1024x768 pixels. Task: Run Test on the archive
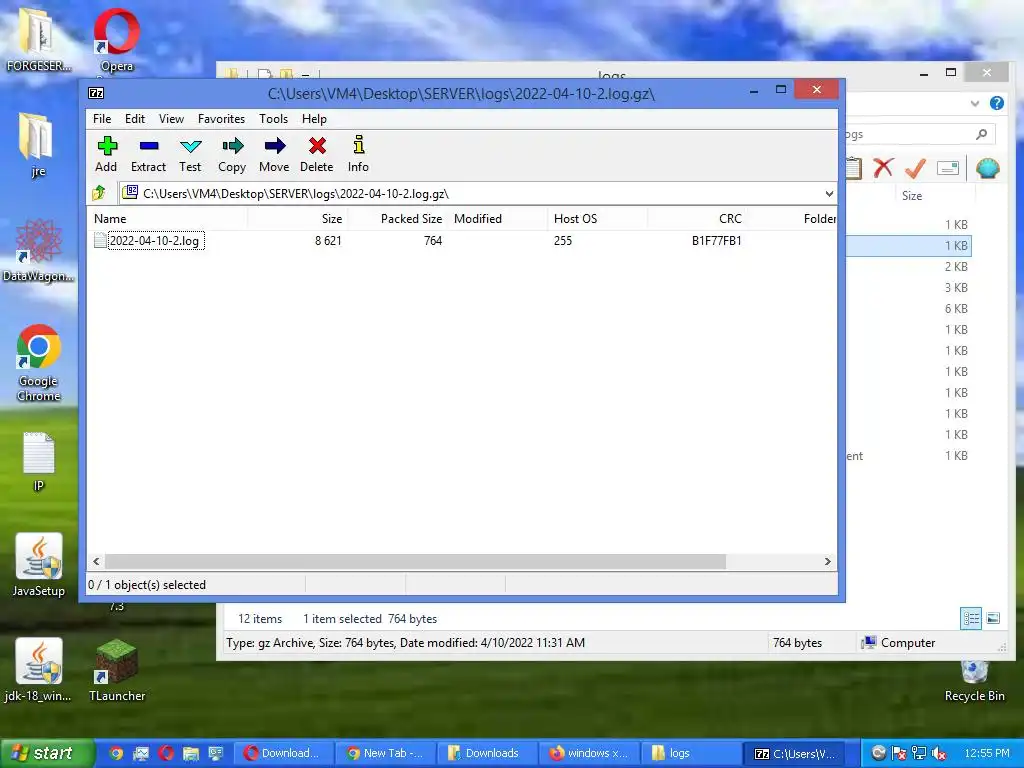click(190, 154)
